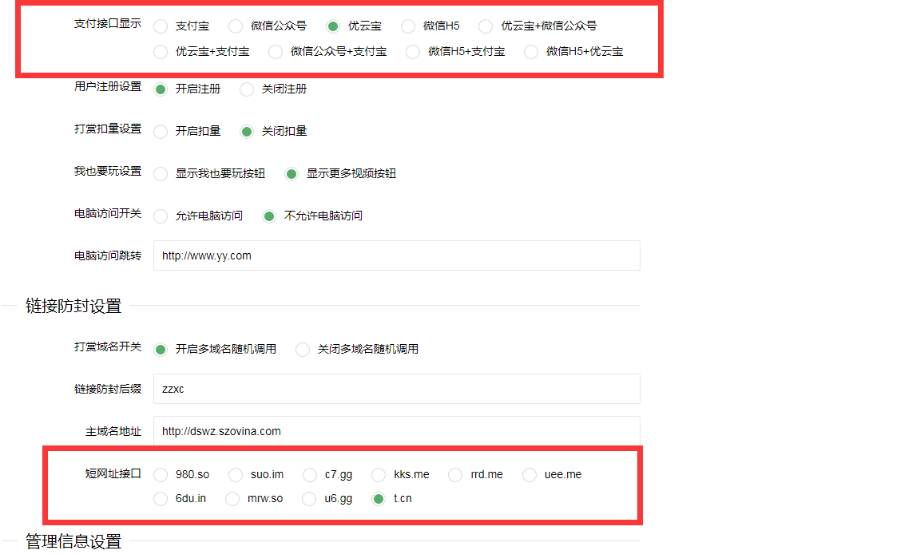
Task: Click the 短网址接口 label
Action: 113,474
